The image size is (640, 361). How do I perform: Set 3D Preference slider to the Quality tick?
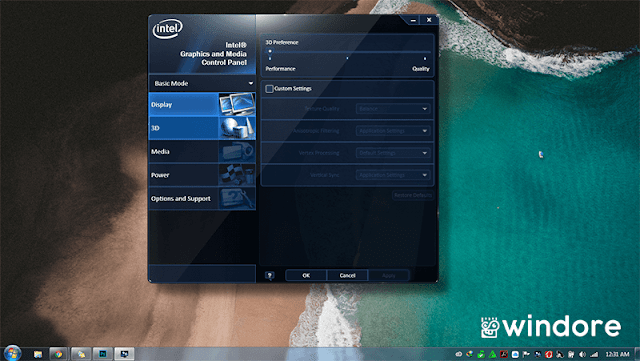(425, 58)
